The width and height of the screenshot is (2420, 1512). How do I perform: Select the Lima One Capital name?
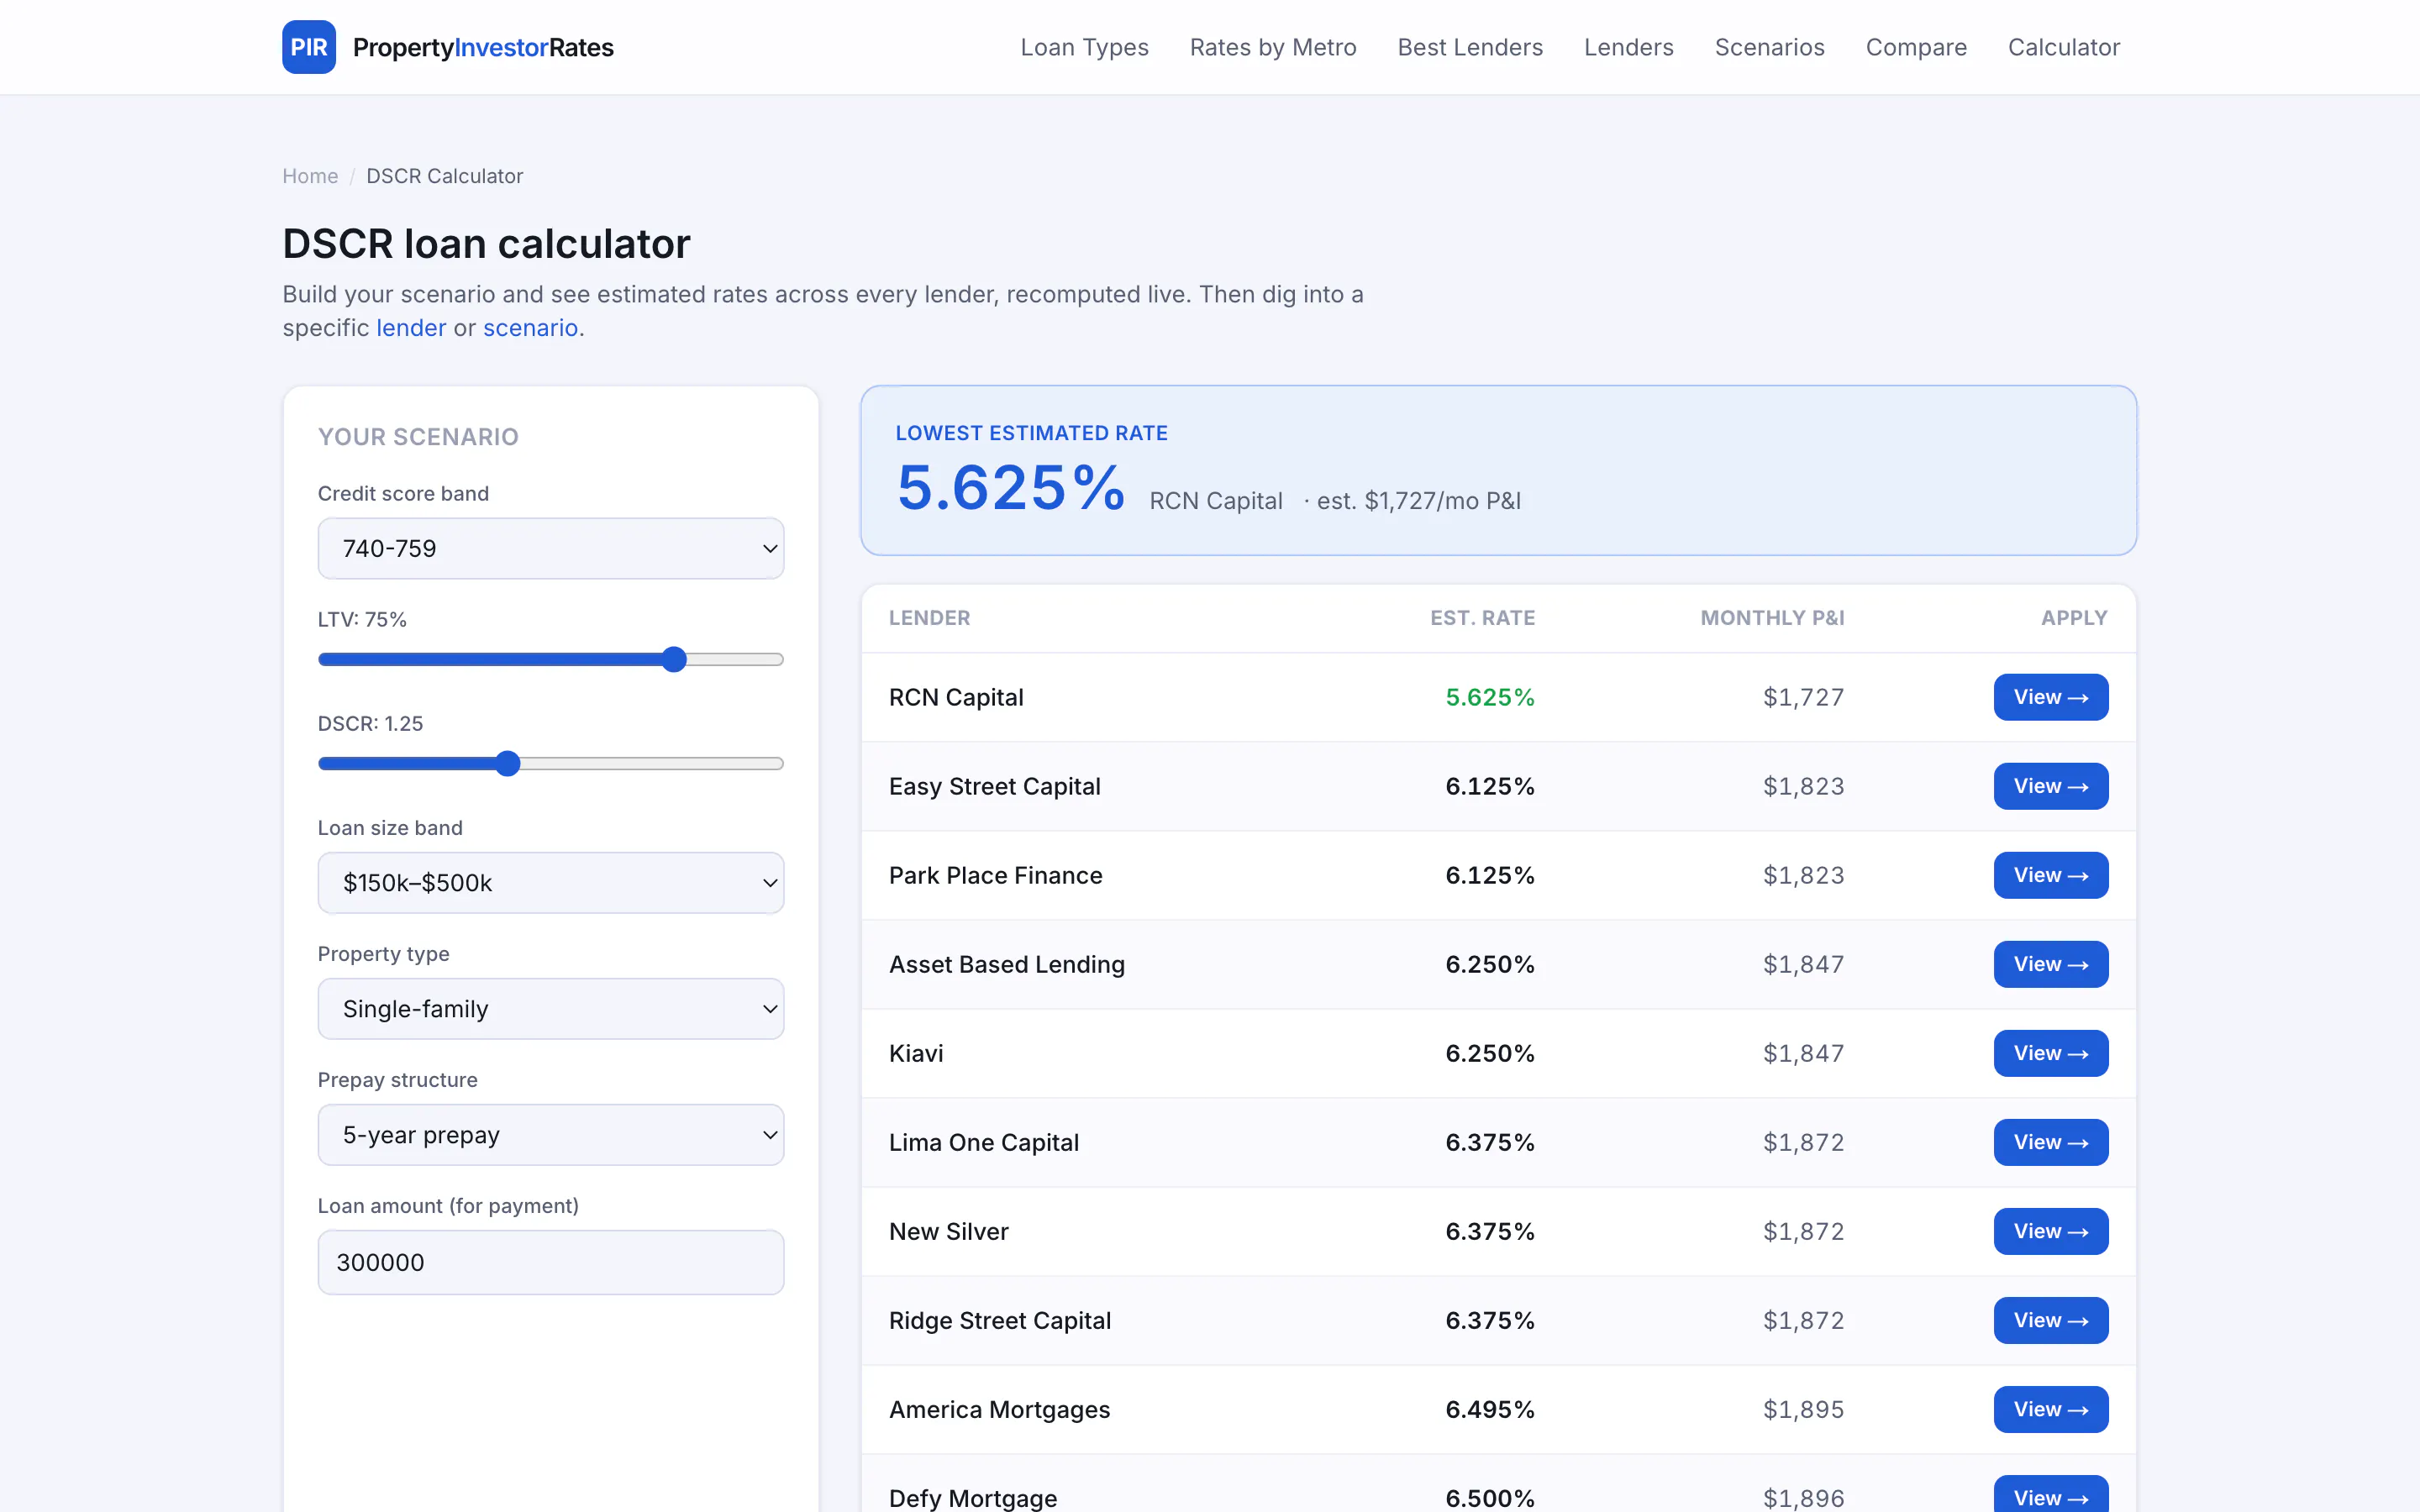point(984,1142)
